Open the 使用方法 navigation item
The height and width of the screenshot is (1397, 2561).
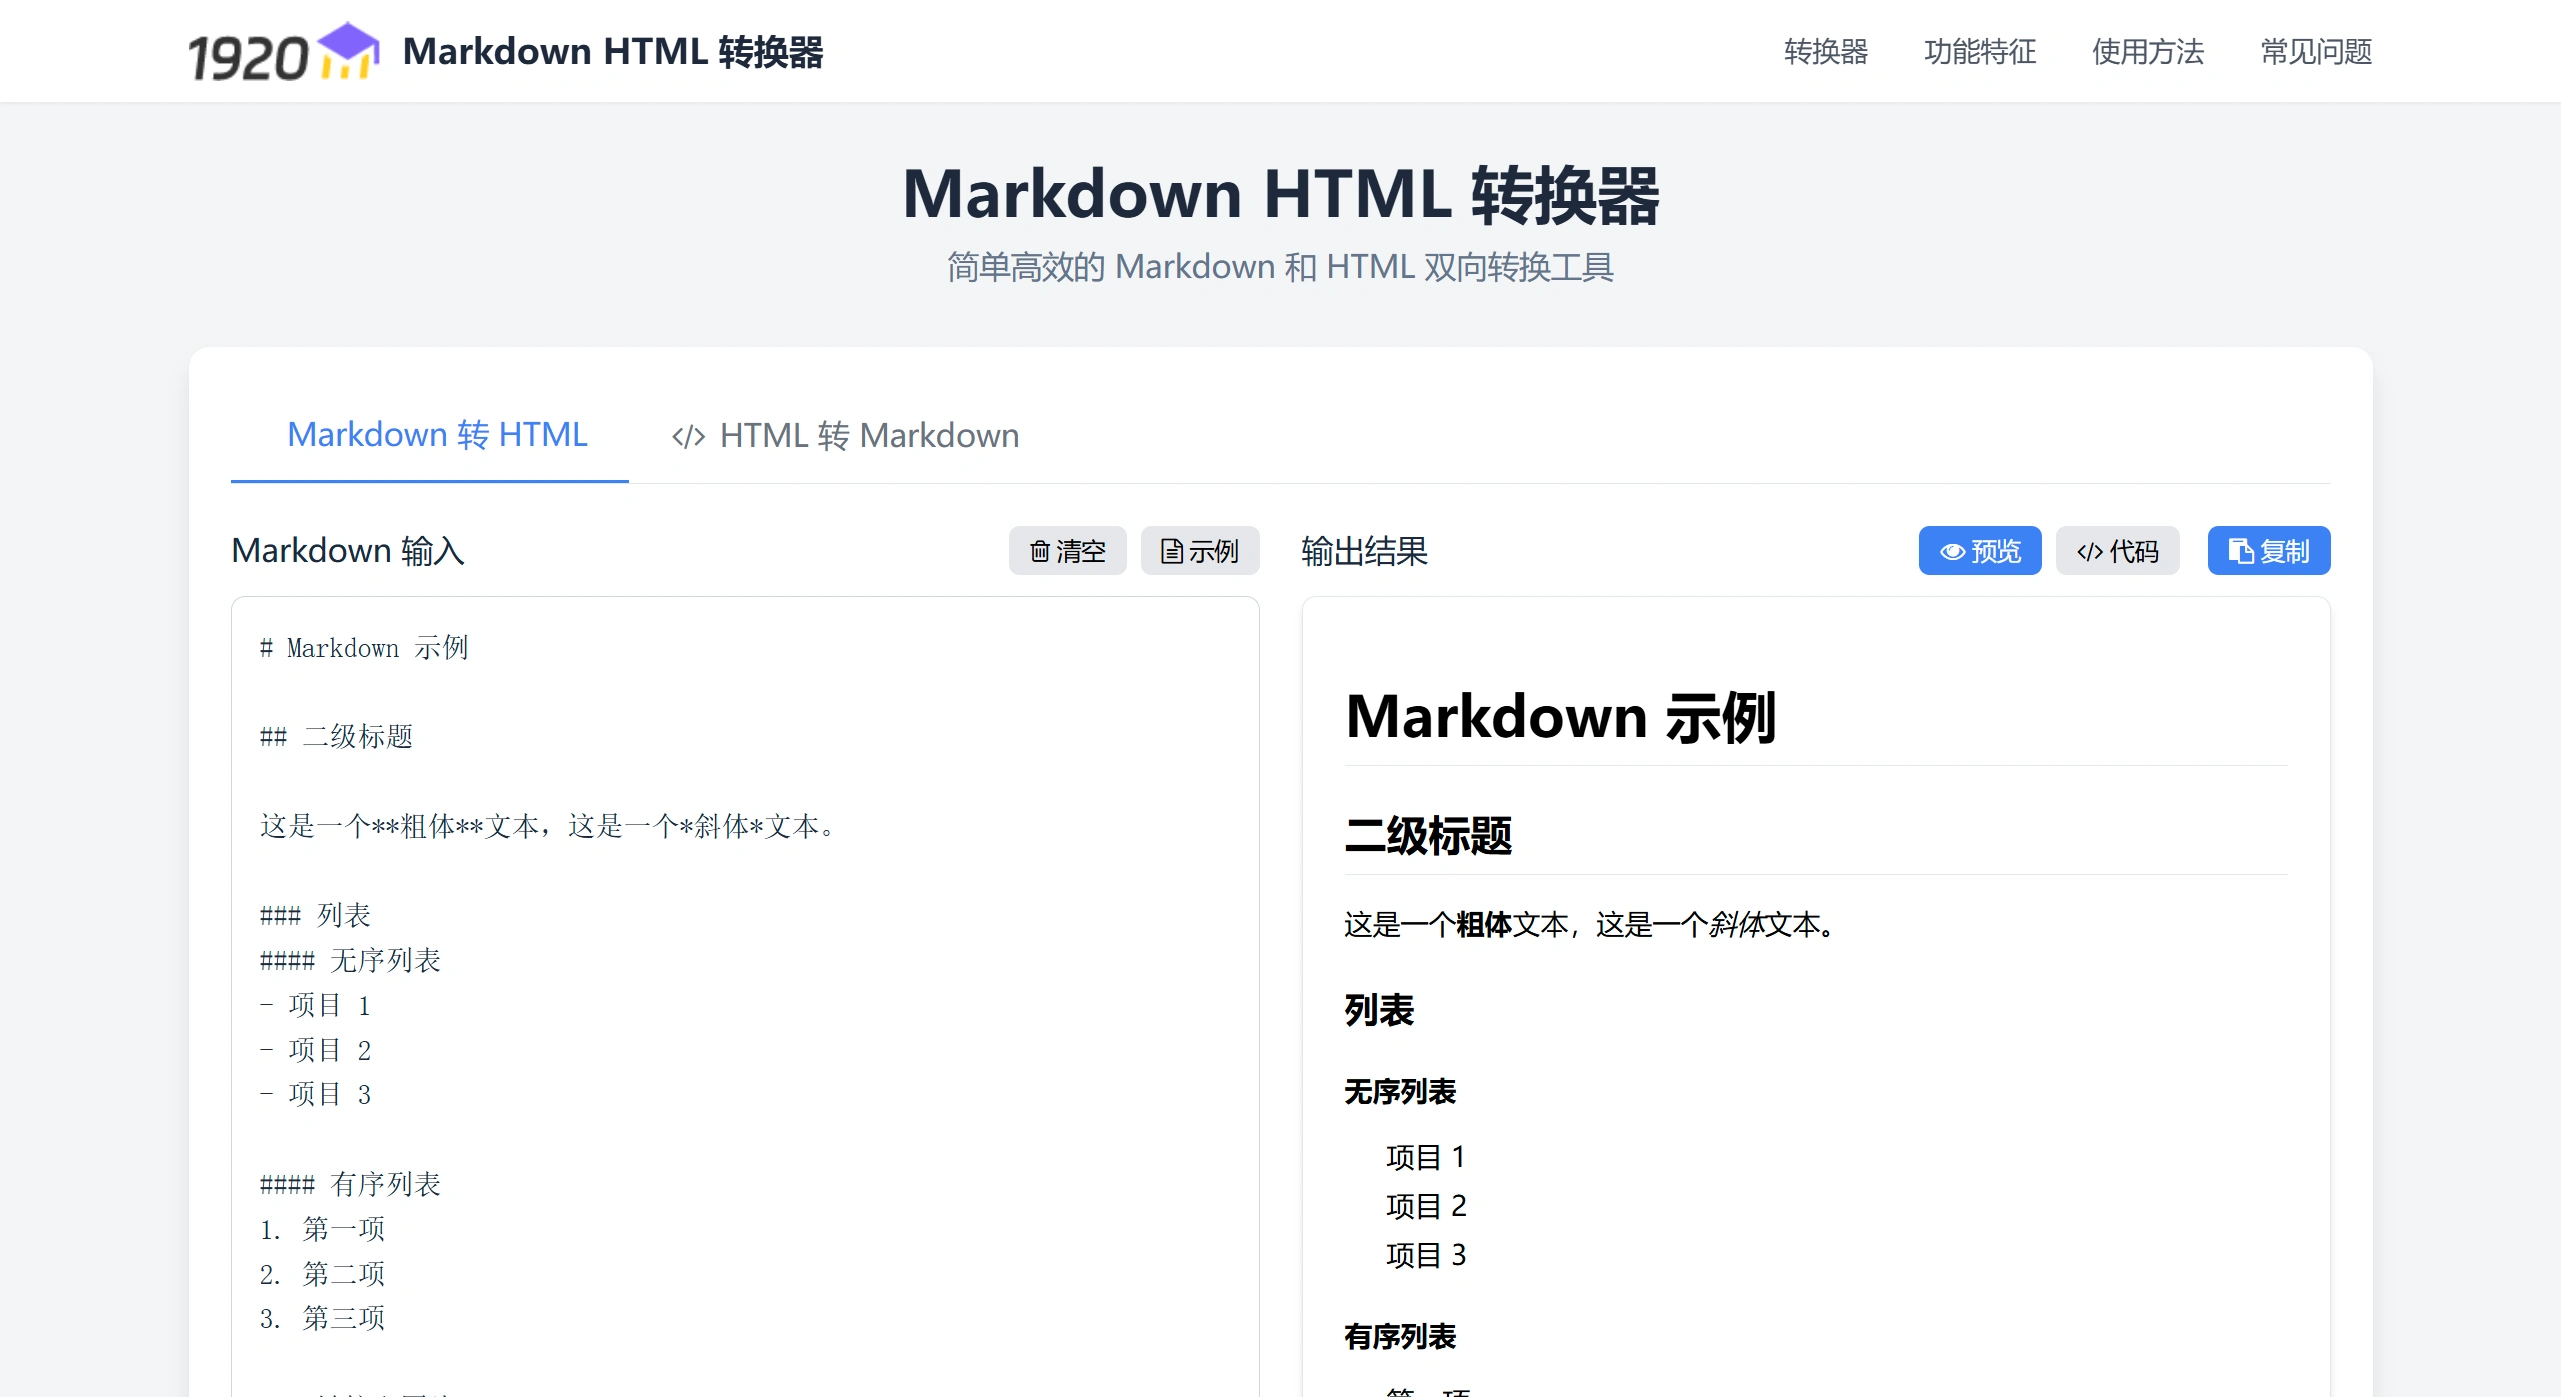pyautogui.click(x=2146, y=51)
